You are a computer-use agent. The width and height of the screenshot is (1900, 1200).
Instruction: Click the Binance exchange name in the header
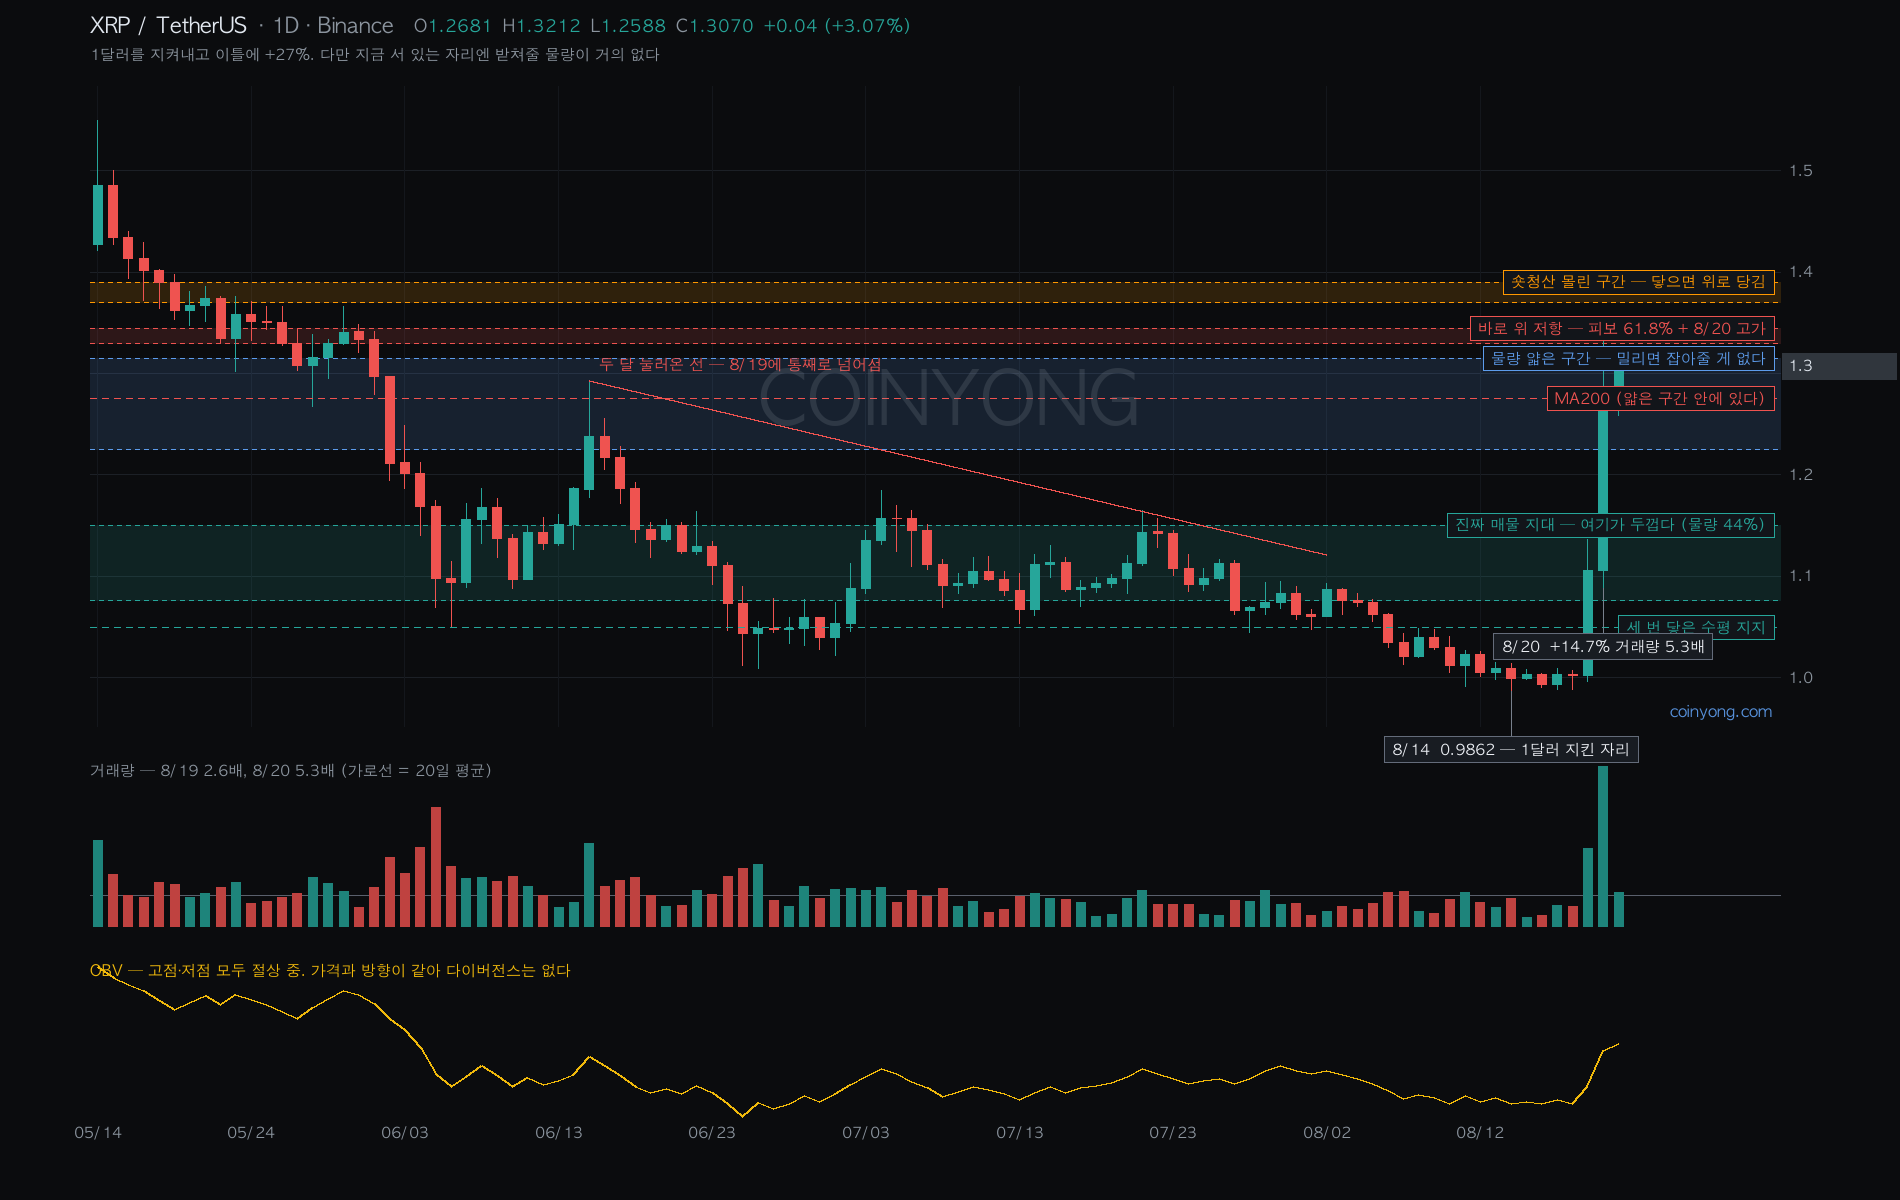tap(355, 25)
